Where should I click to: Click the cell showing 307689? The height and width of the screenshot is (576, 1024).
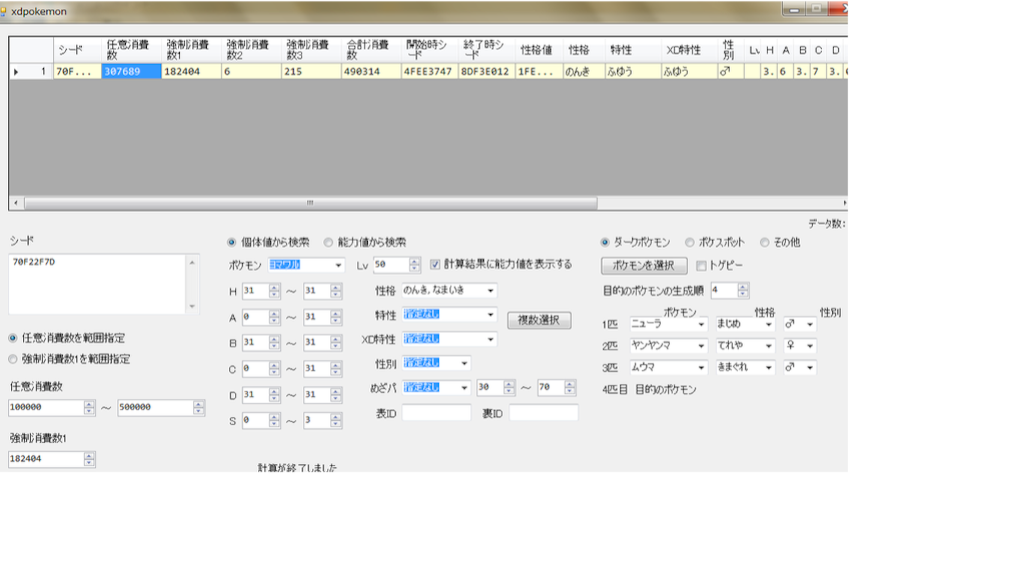[131, 71]
